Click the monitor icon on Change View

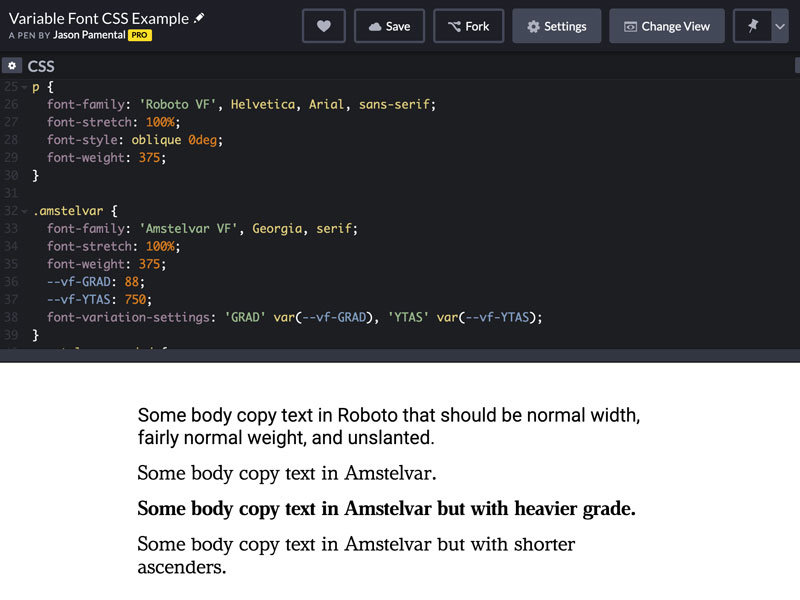pos(631,26)
